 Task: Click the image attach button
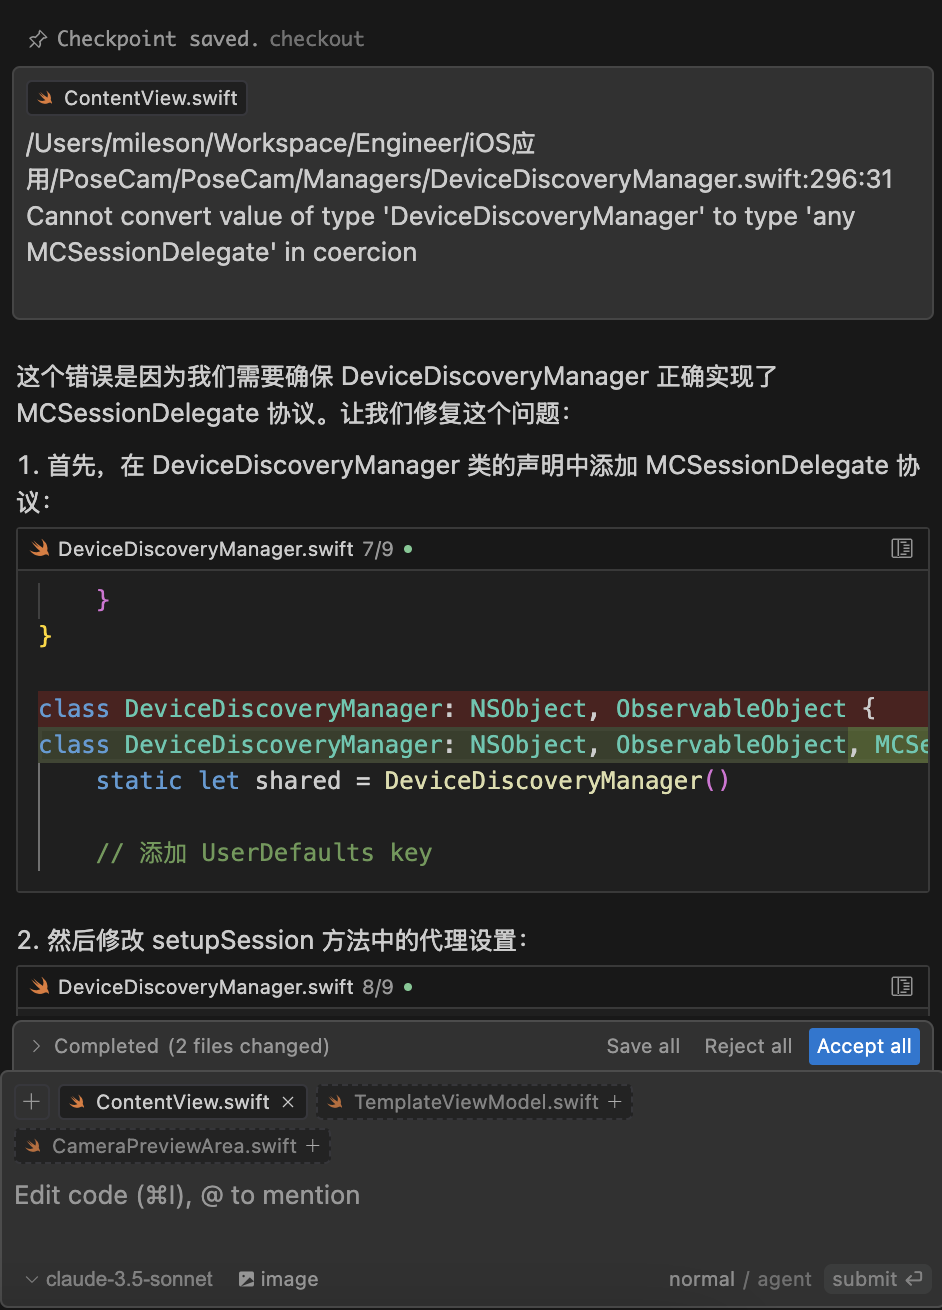(278, 1279)
